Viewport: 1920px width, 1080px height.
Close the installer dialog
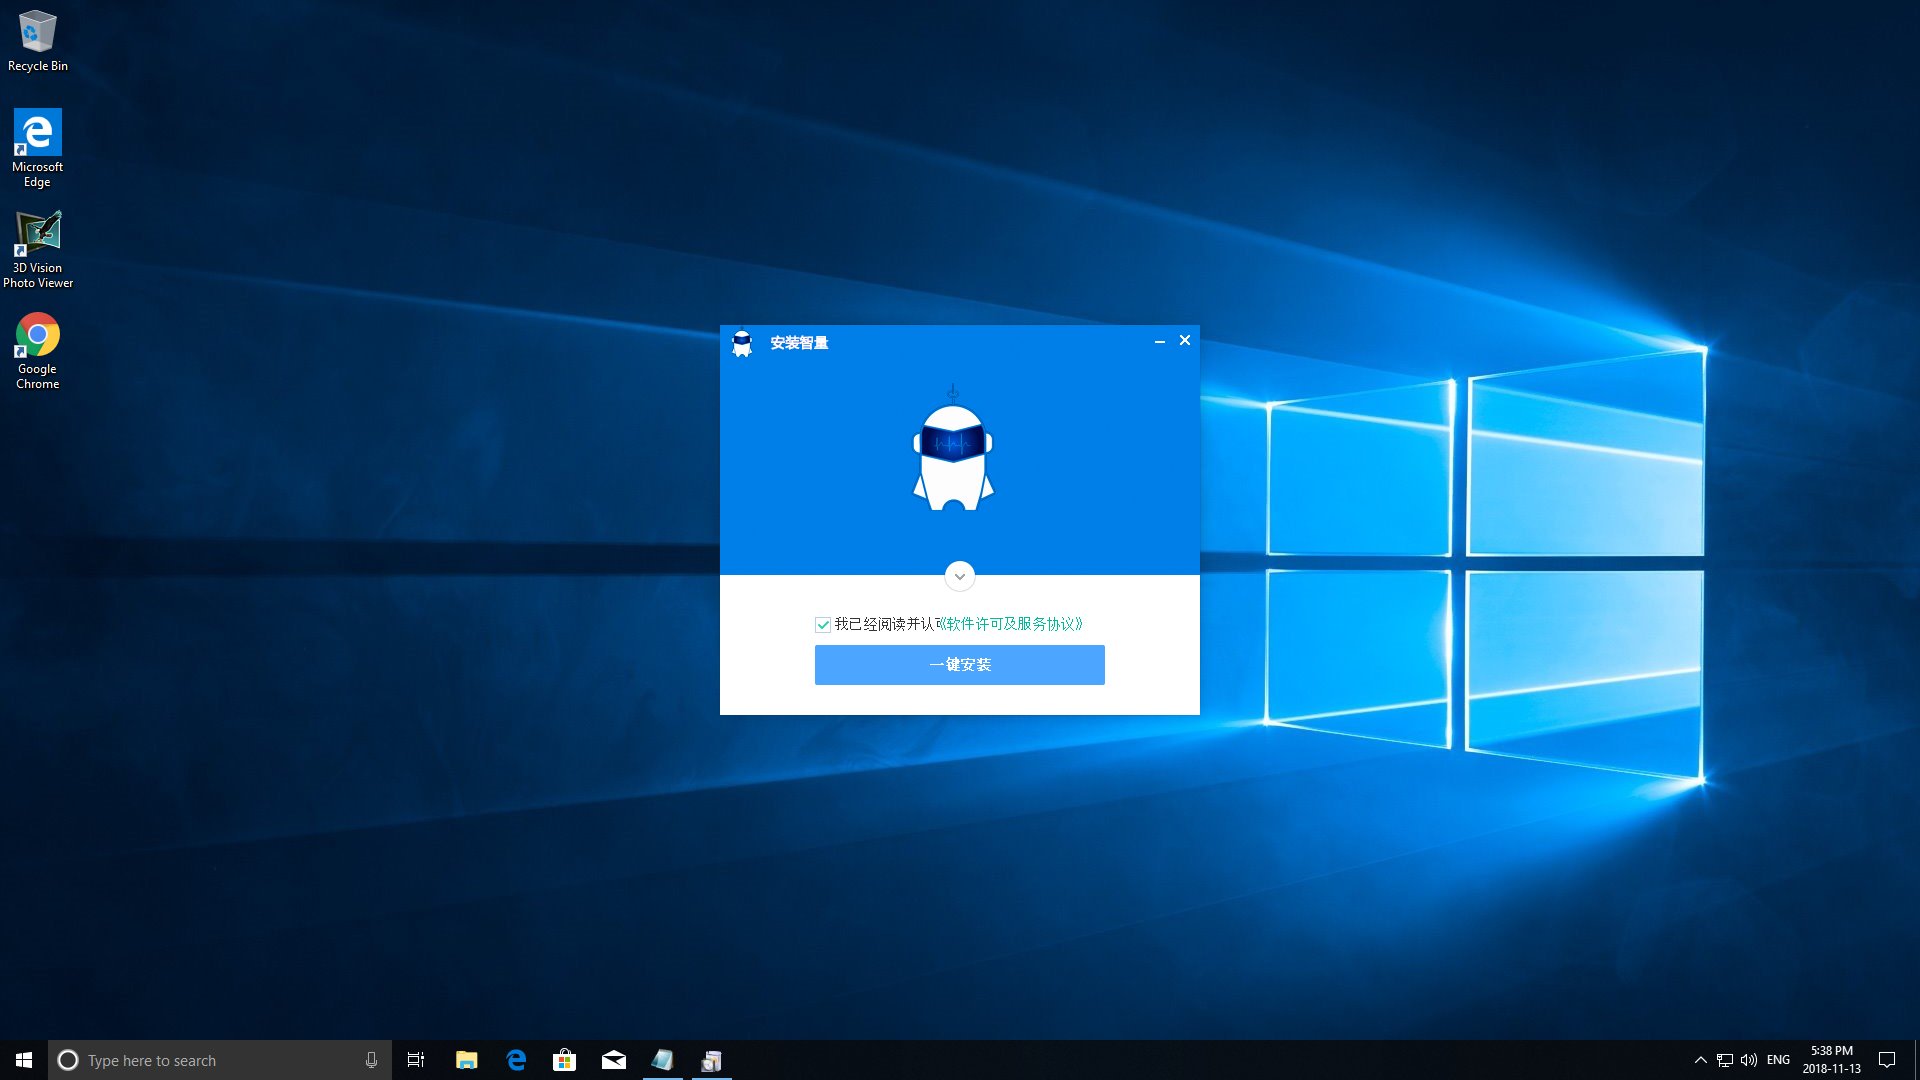(1185, 341)
